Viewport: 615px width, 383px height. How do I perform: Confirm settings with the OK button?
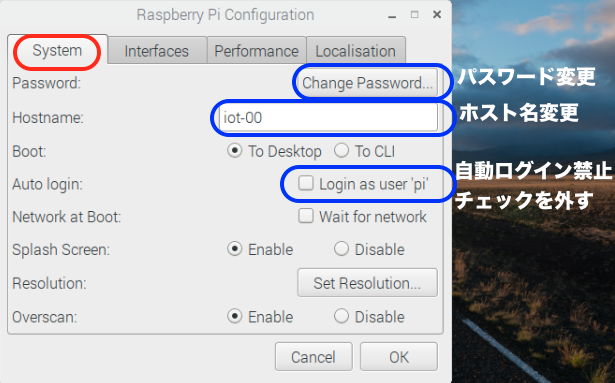(x=399, y=357)
